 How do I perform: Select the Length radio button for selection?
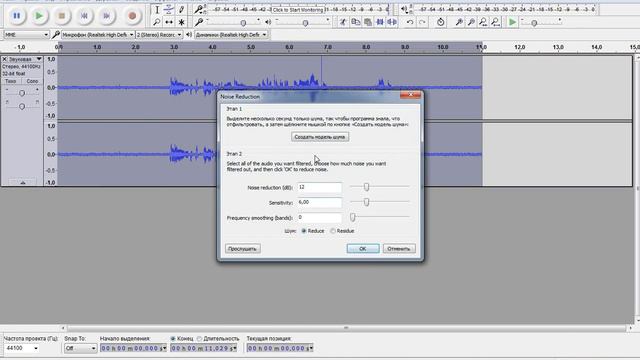click(x=199, y=338)
